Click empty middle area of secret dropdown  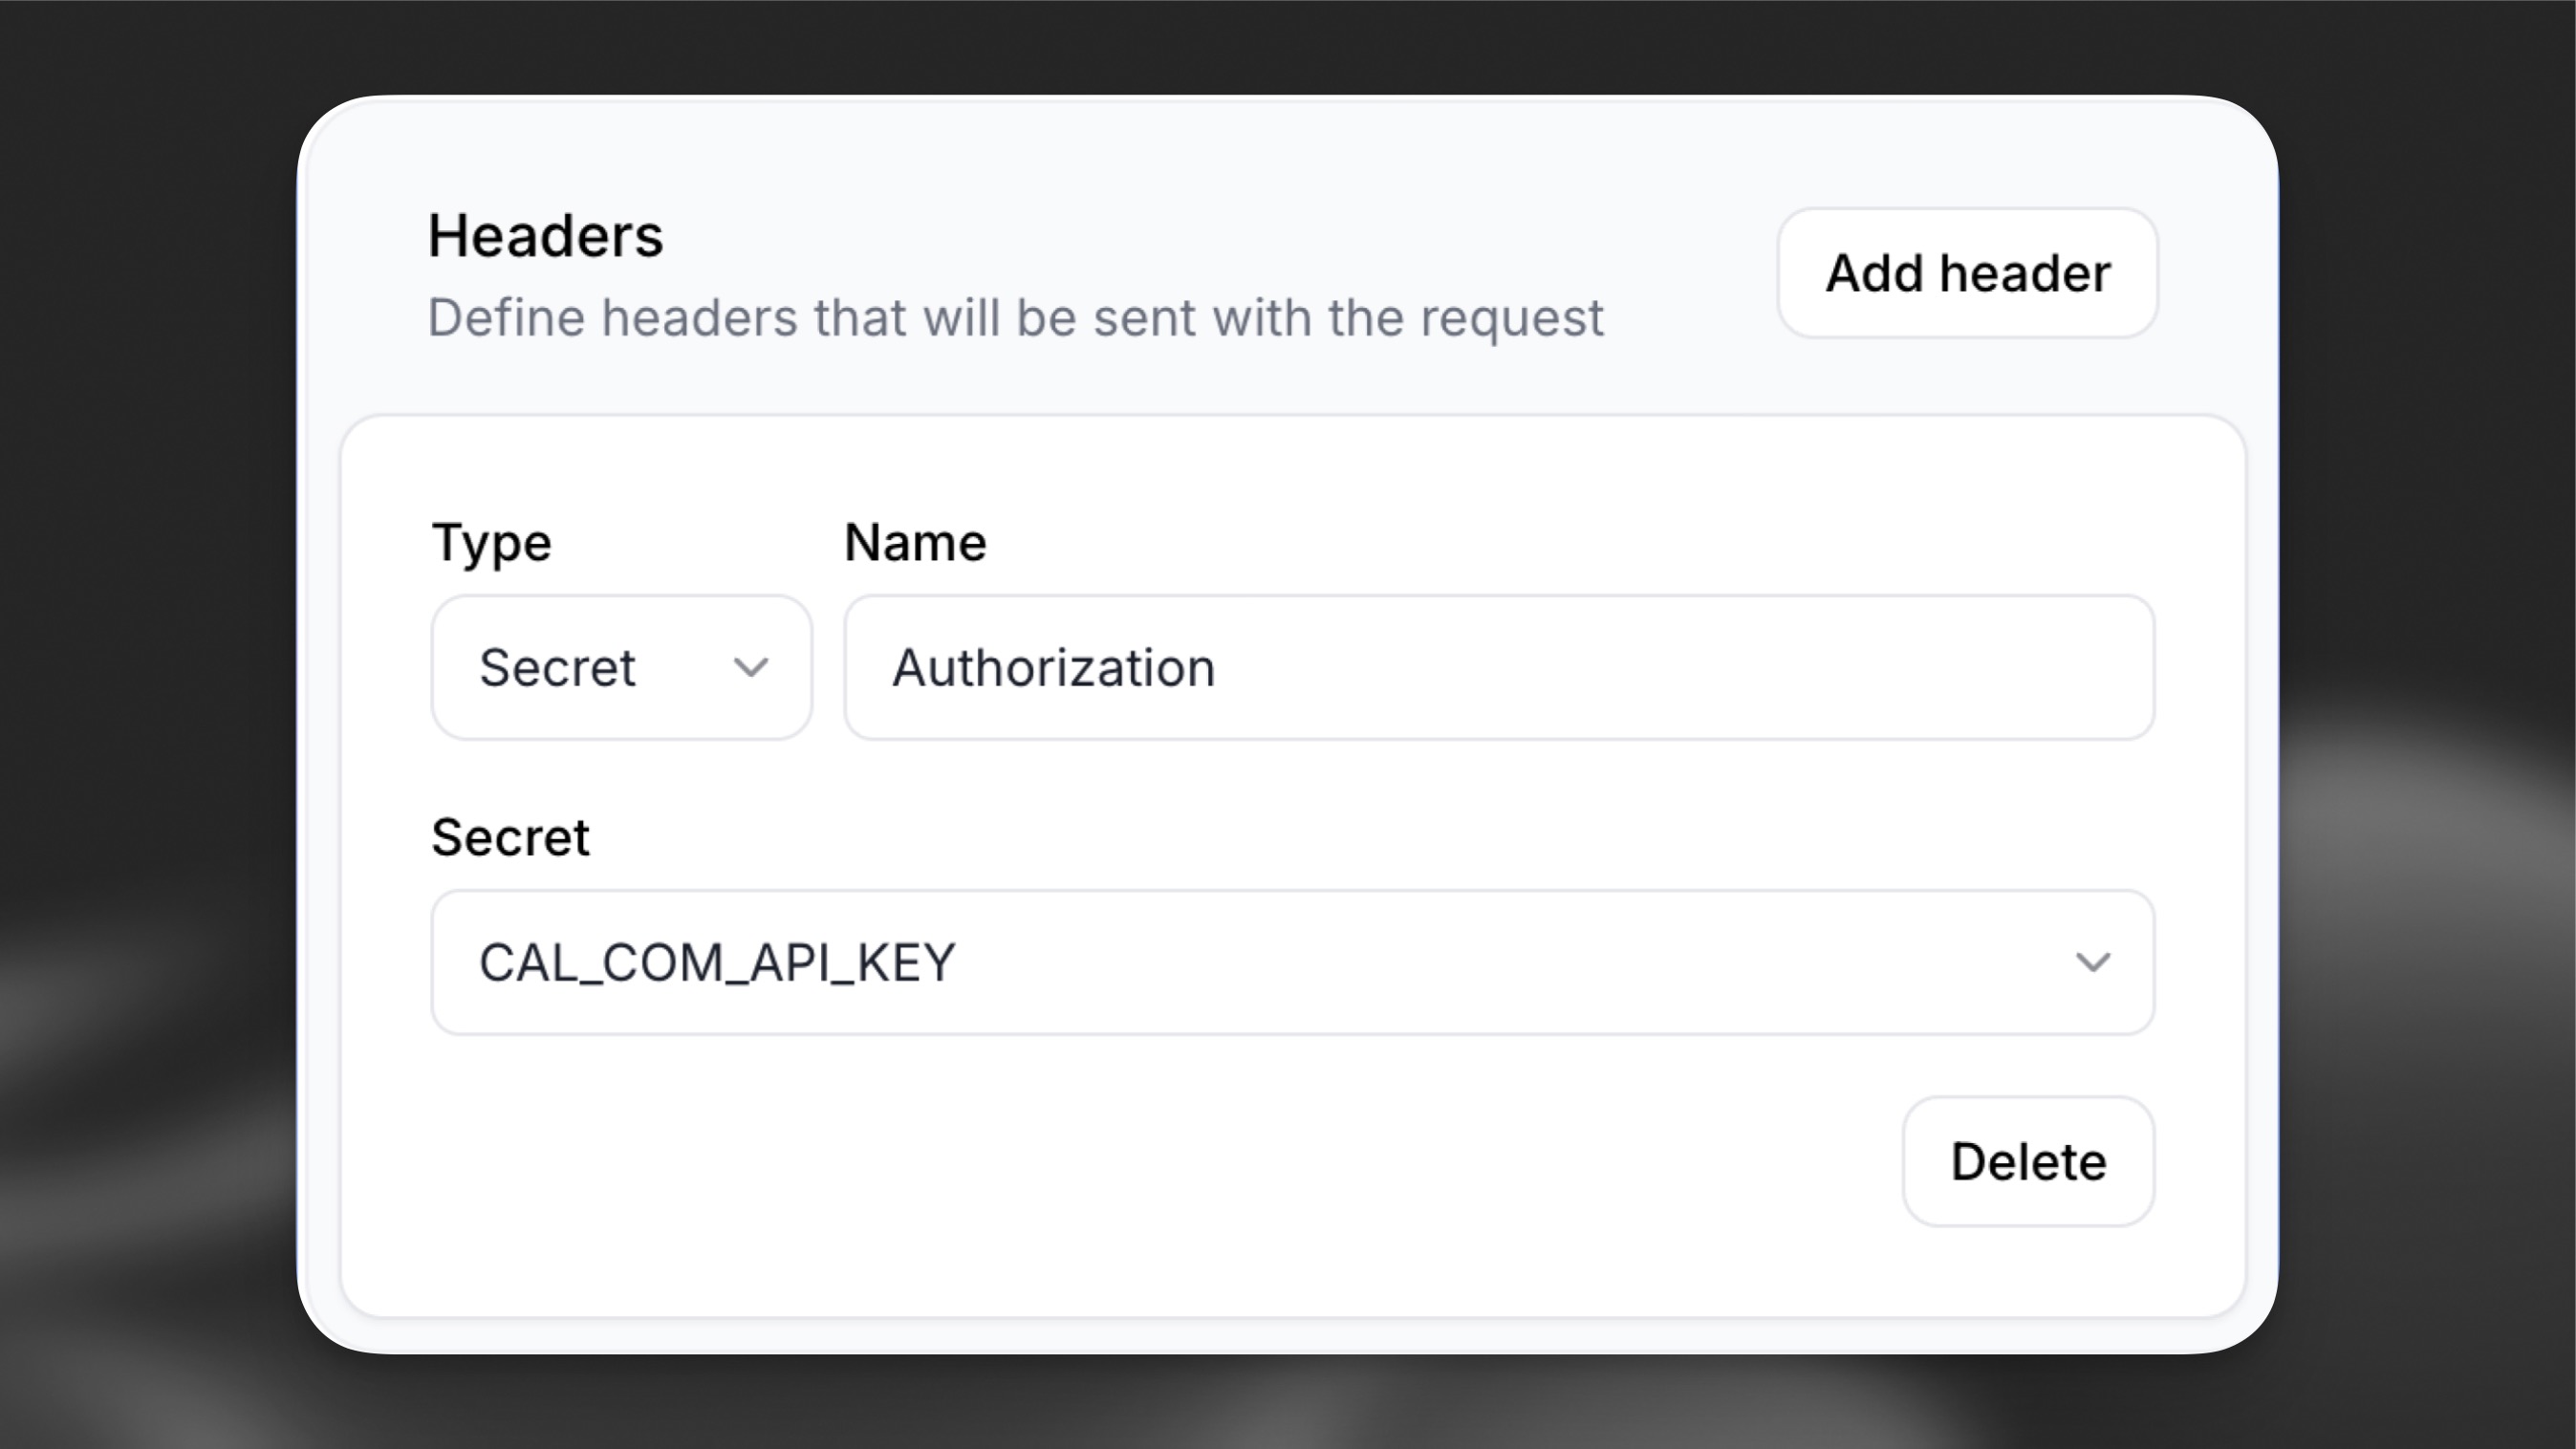tap(1500, 962)
